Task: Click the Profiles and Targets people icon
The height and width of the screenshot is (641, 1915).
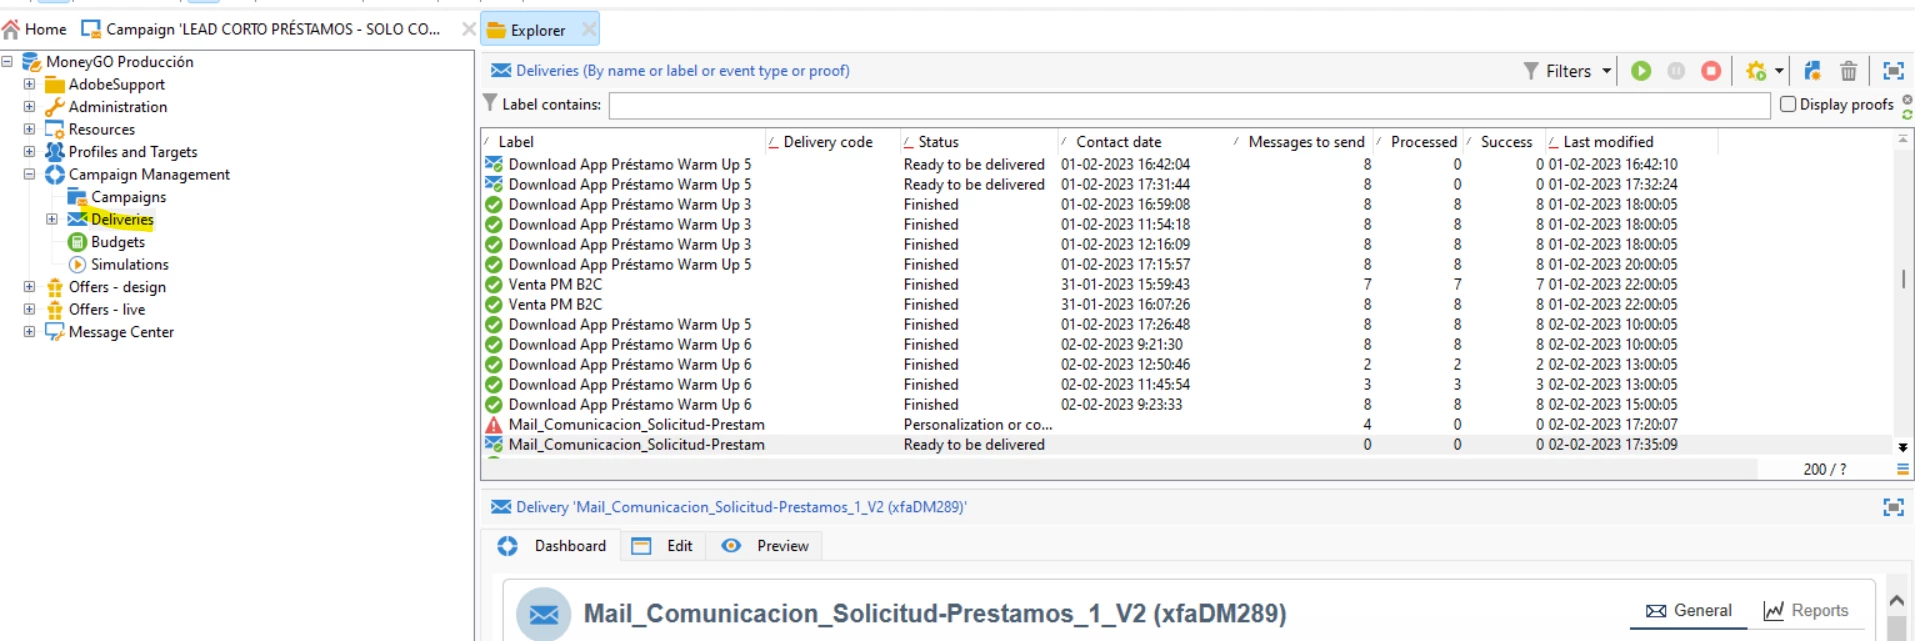Action: tap(55, 151)
